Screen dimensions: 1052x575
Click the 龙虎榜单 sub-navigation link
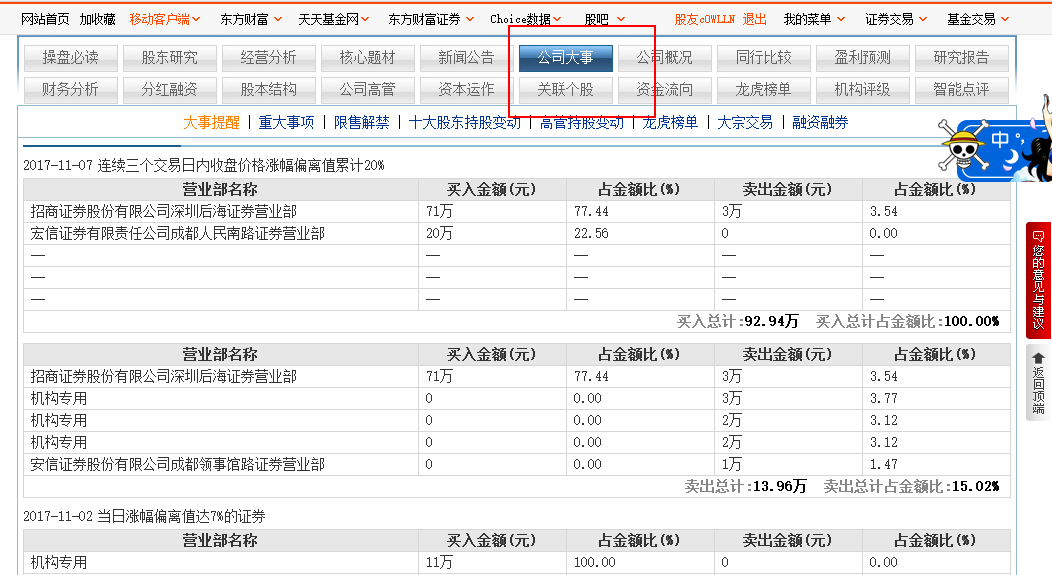click(670, 123)
